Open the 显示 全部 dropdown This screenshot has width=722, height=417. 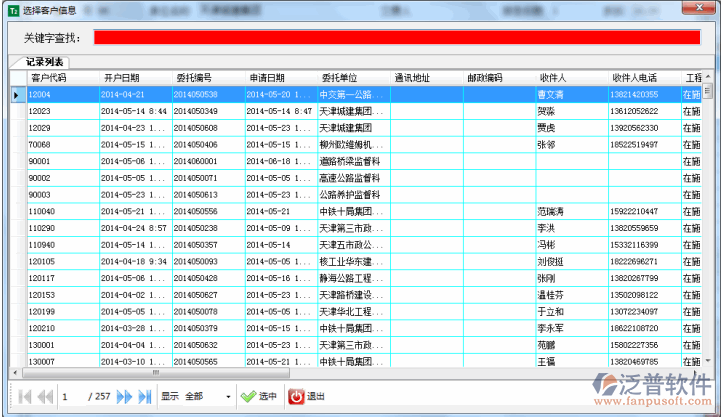tap(228, 396)
